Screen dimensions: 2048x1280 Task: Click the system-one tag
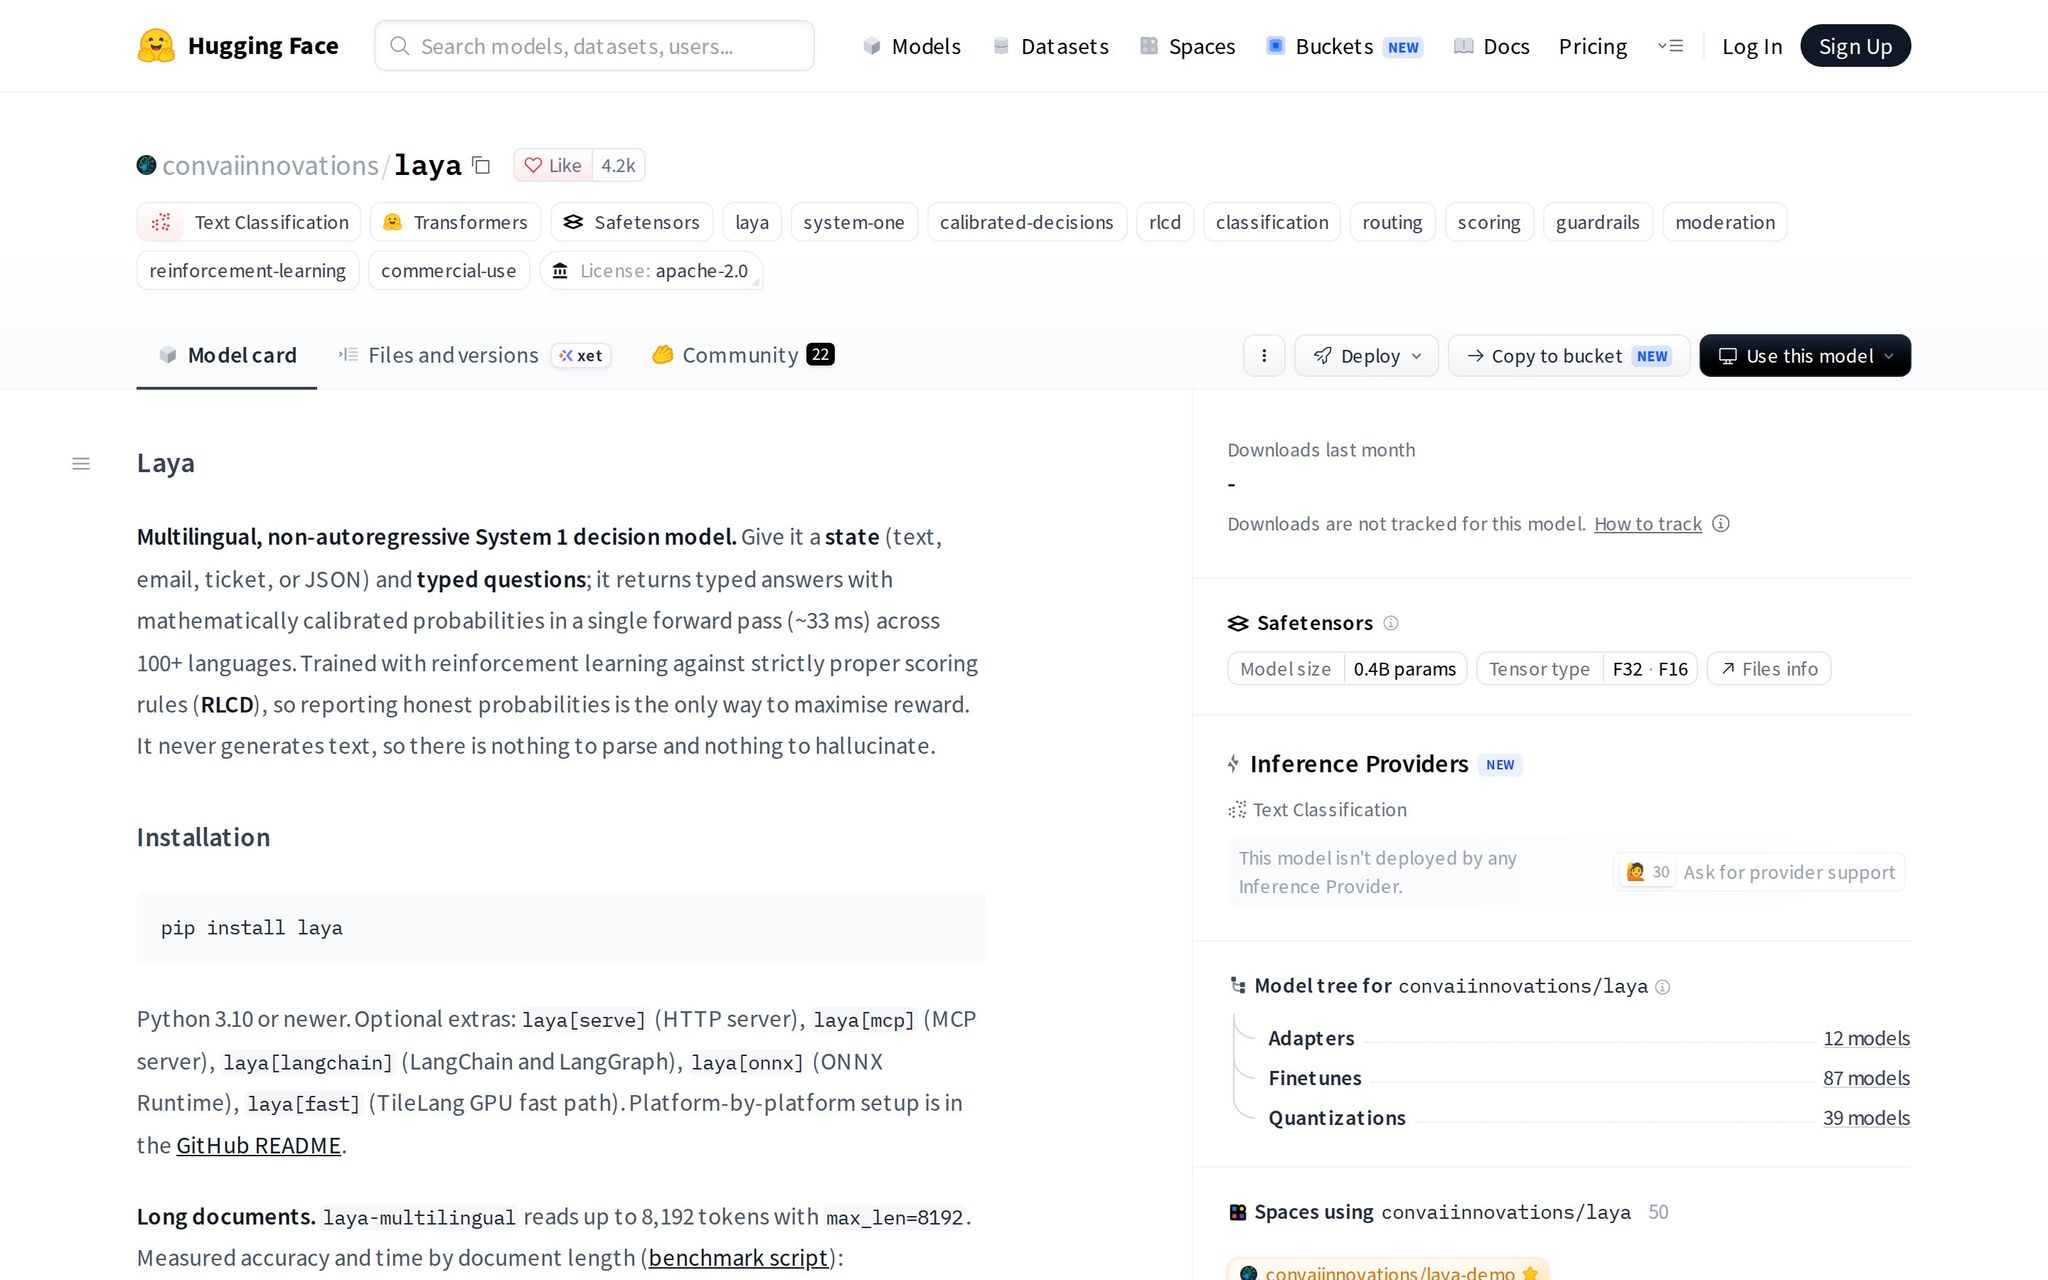coord(854,222)
